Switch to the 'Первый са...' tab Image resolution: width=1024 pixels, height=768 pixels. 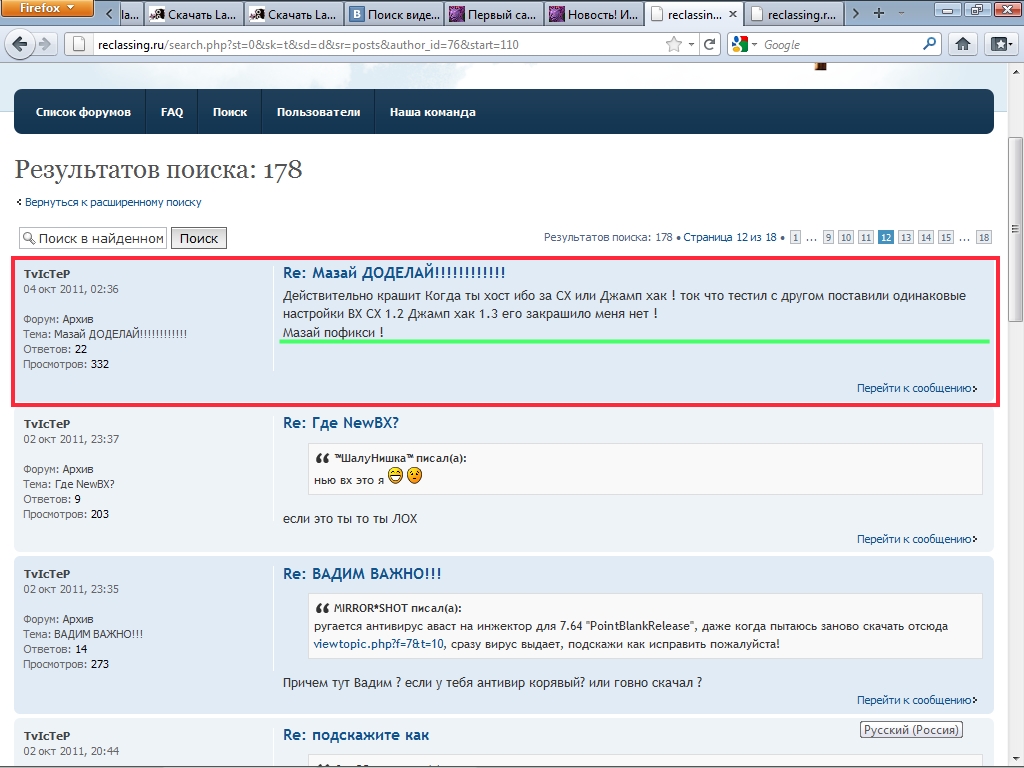[493, 15]
